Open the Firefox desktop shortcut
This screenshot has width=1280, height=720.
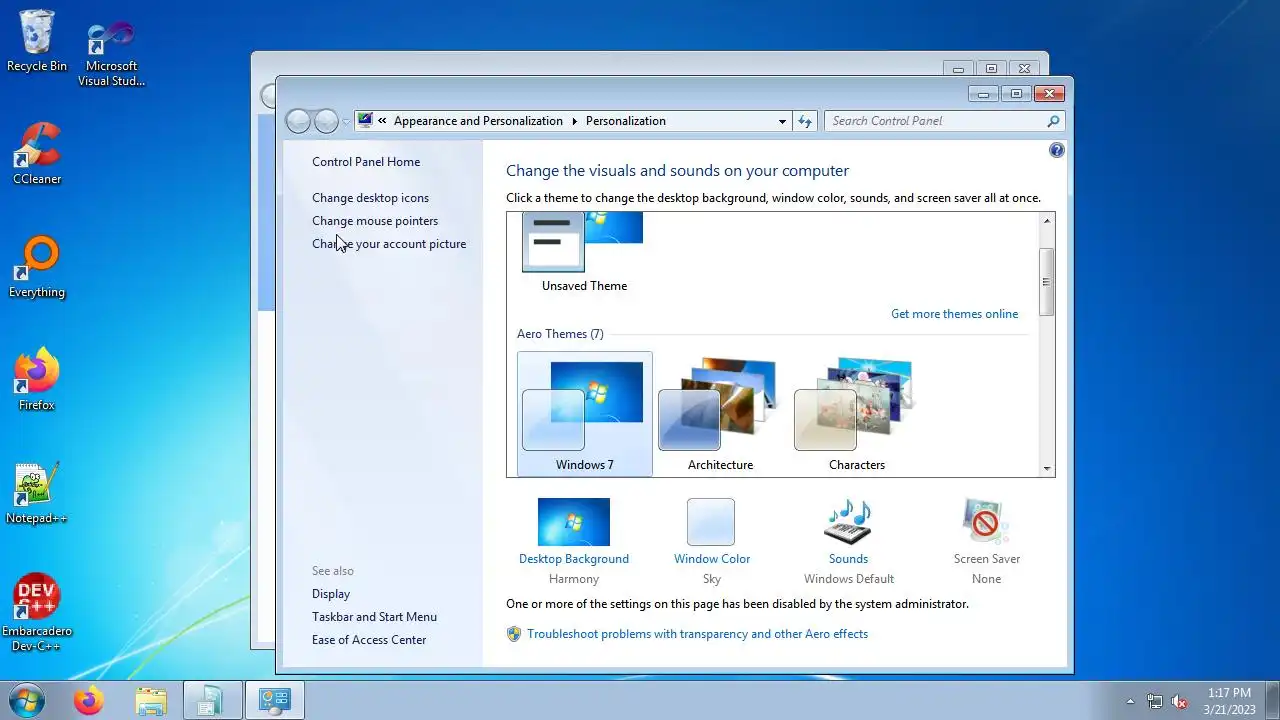pos(37,380)
